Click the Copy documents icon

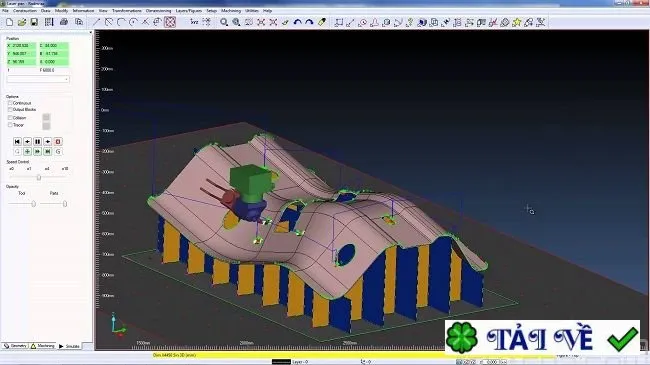(x=79, y=22)
